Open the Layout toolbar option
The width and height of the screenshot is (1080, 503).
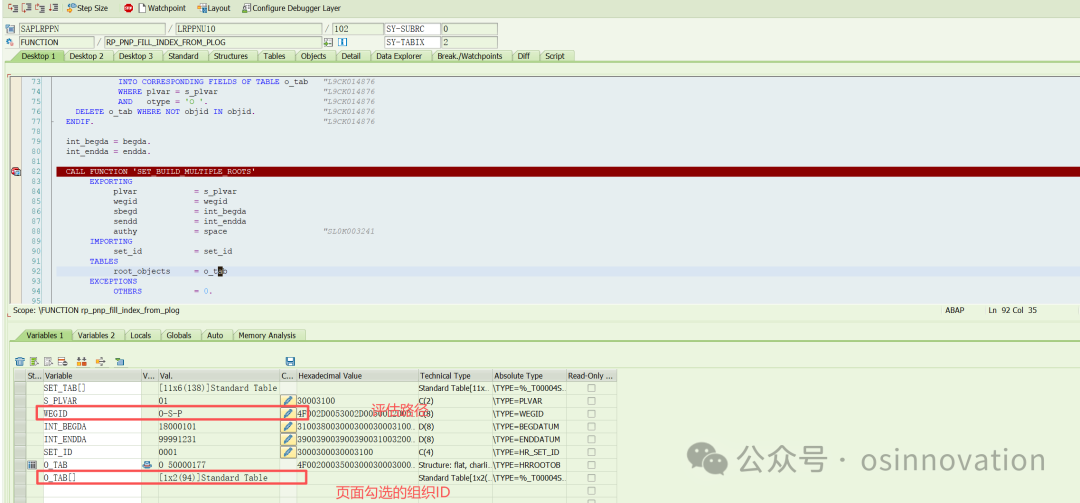pyautogui.click(x=214, y=8)
